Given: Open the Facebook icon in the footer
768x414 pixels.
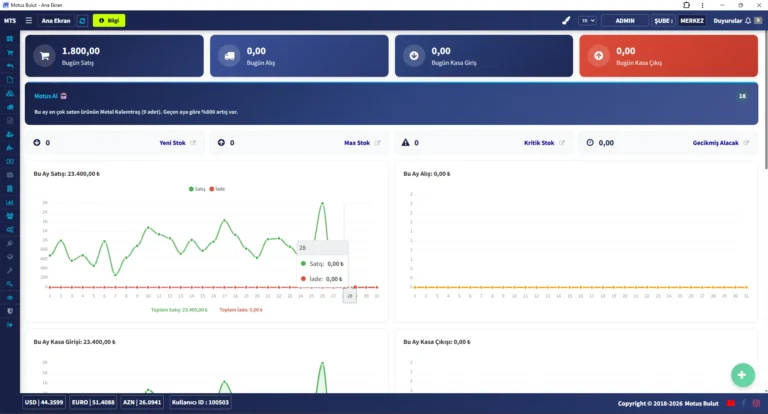Looking at the screenshot, I should click(744, 403).
